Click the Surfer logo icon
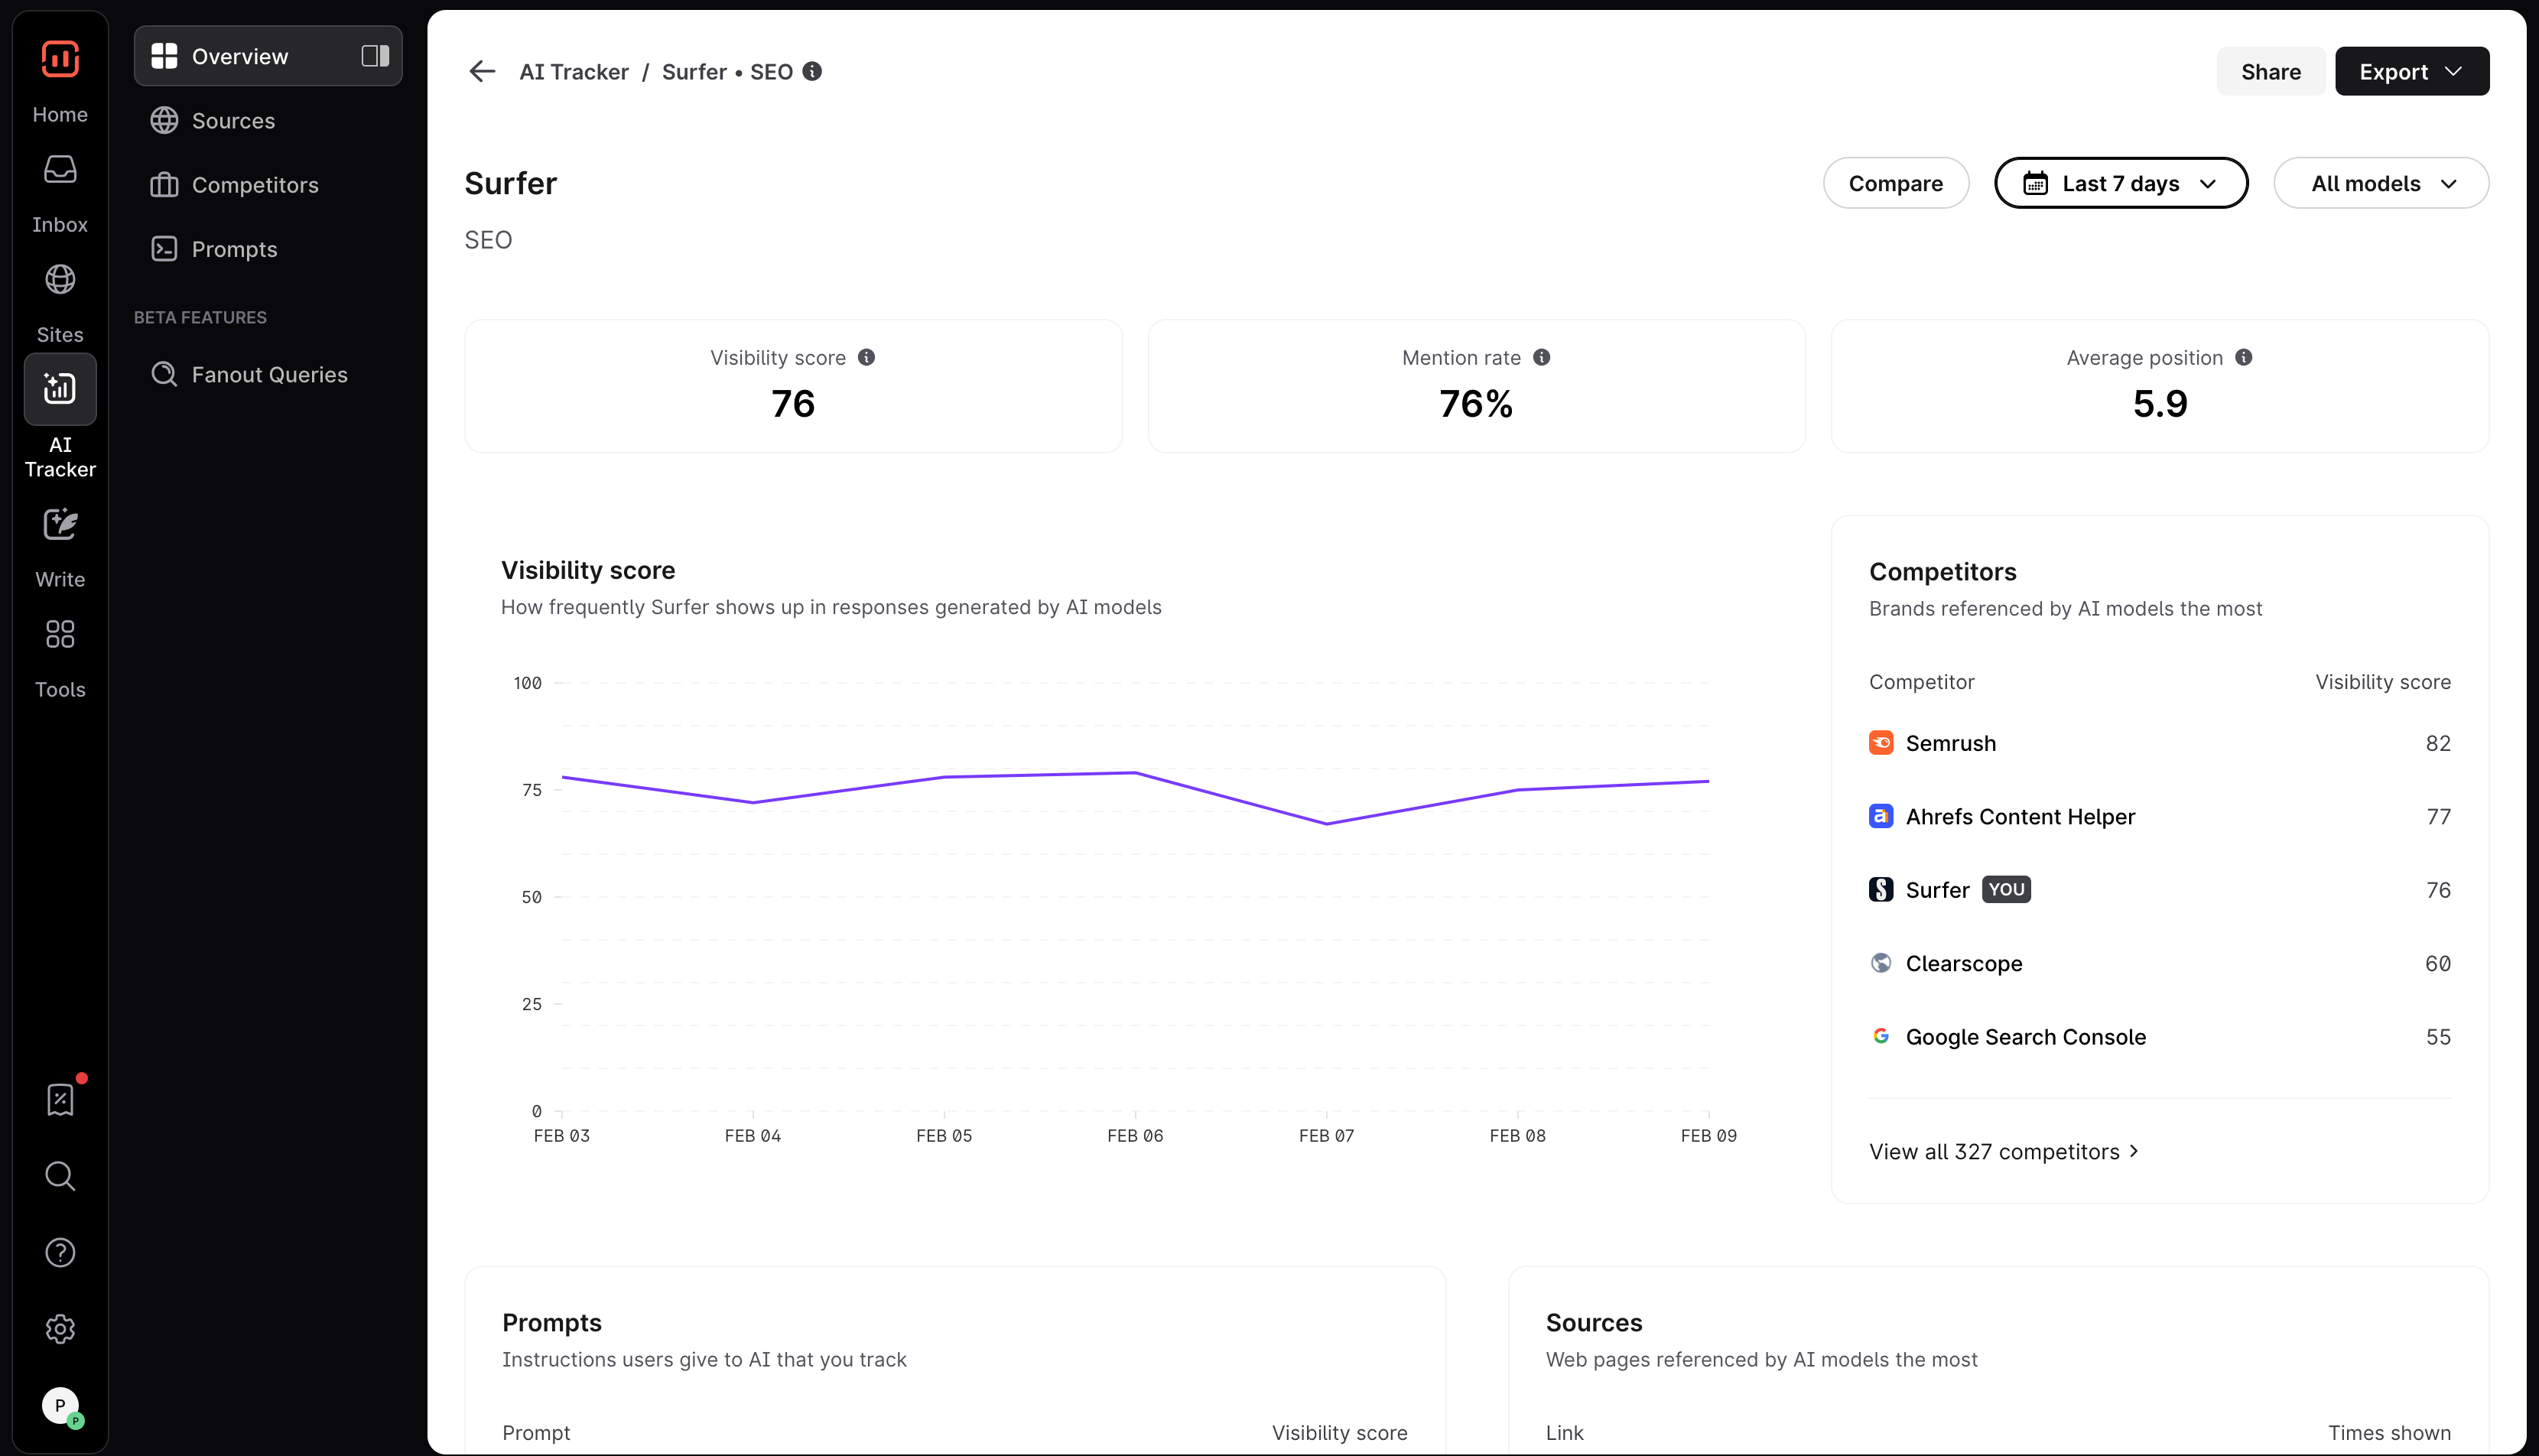Image resolution: width=2539 pixels, height=1456 pixels. (60, 58)
